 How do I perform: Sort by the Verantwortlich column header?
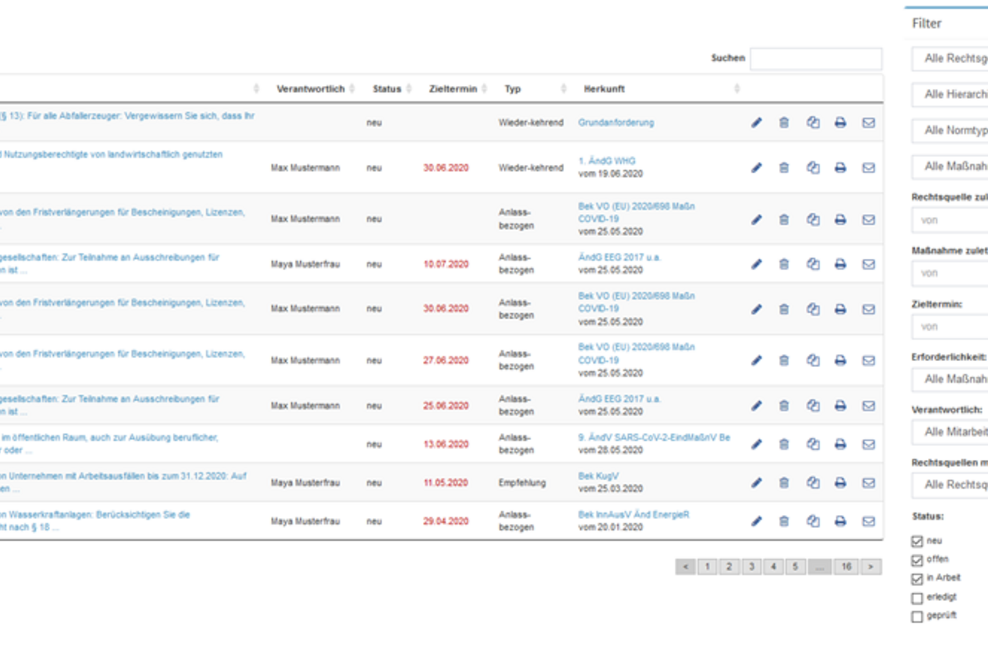310,89
